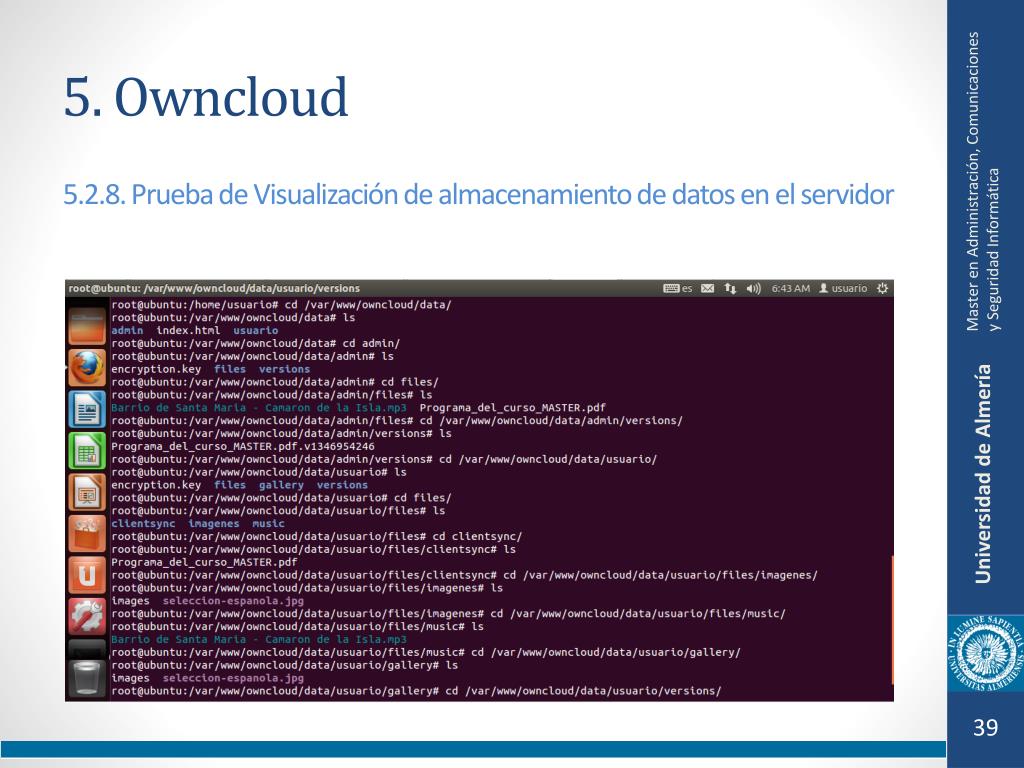This screenshot has width=1024, height=768.
Task: Open Ubuntu One launcher icon
Action: click(x=87, y=575)
